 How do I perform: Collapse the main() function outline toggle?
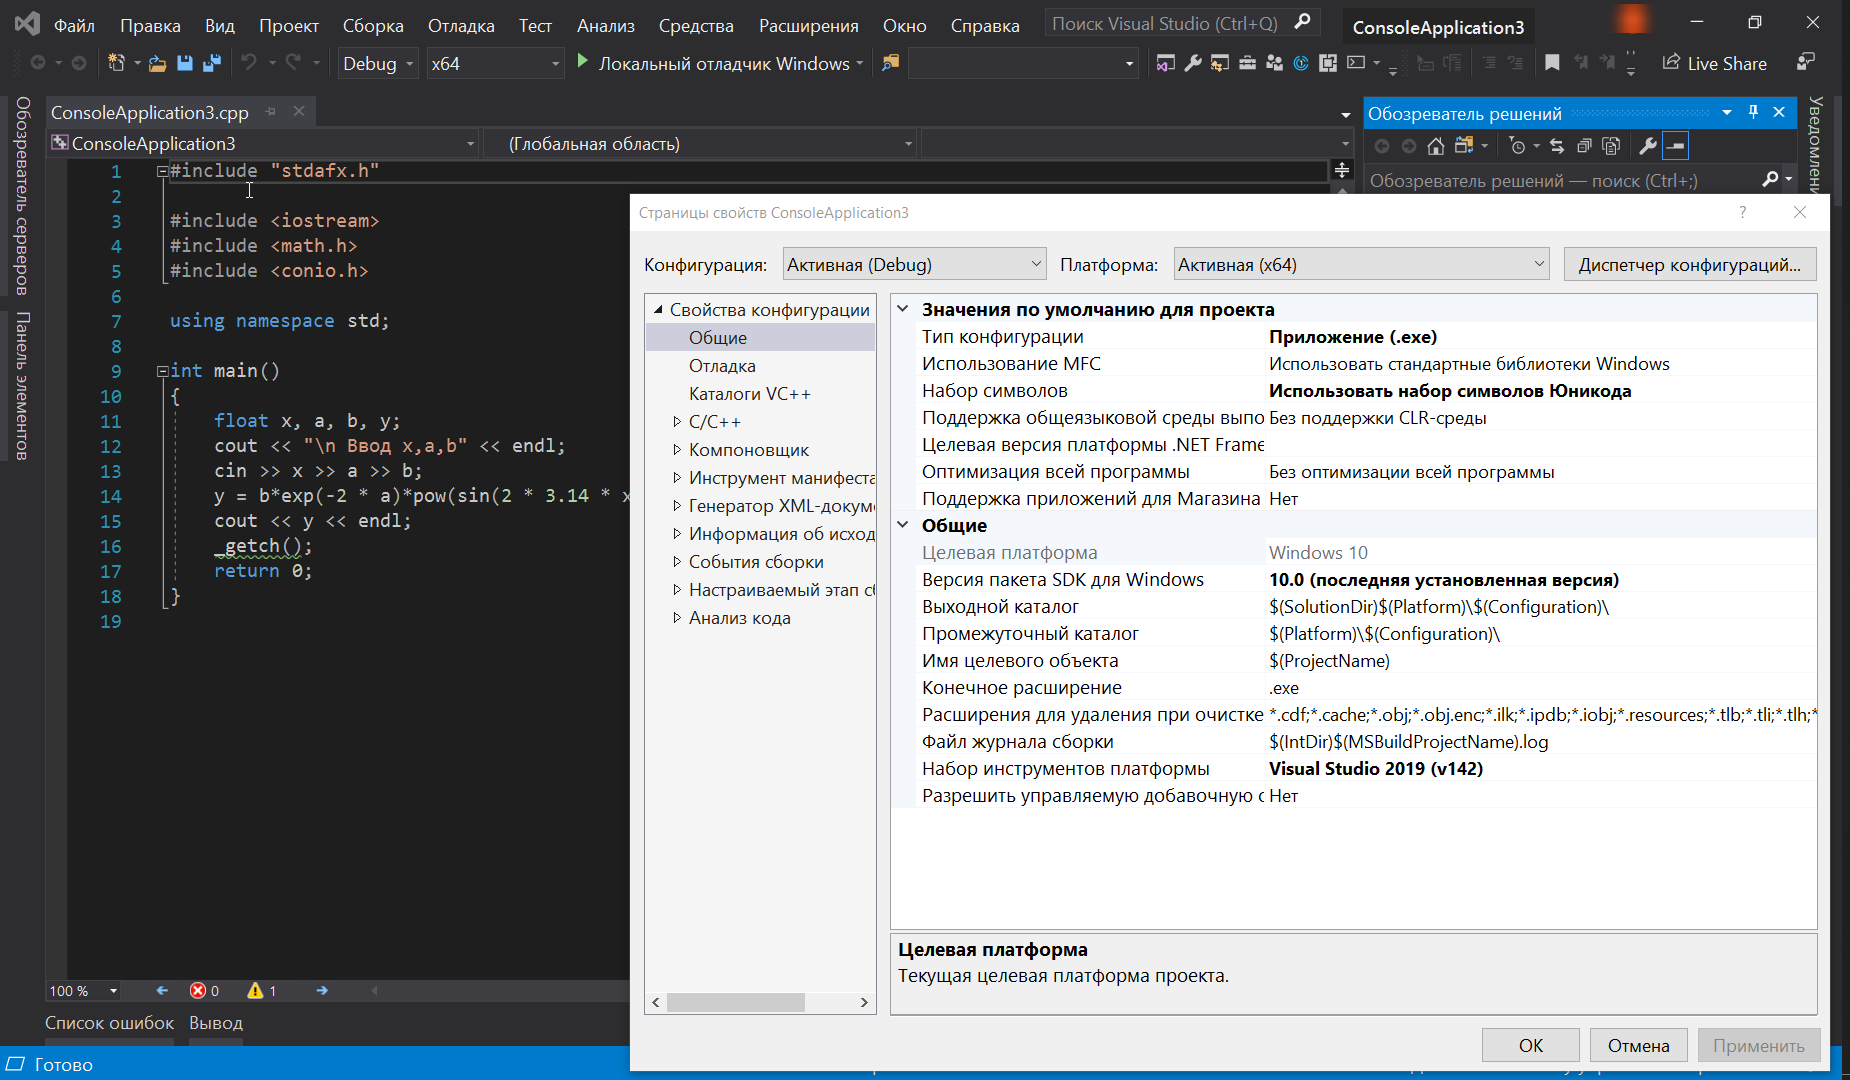162,371
